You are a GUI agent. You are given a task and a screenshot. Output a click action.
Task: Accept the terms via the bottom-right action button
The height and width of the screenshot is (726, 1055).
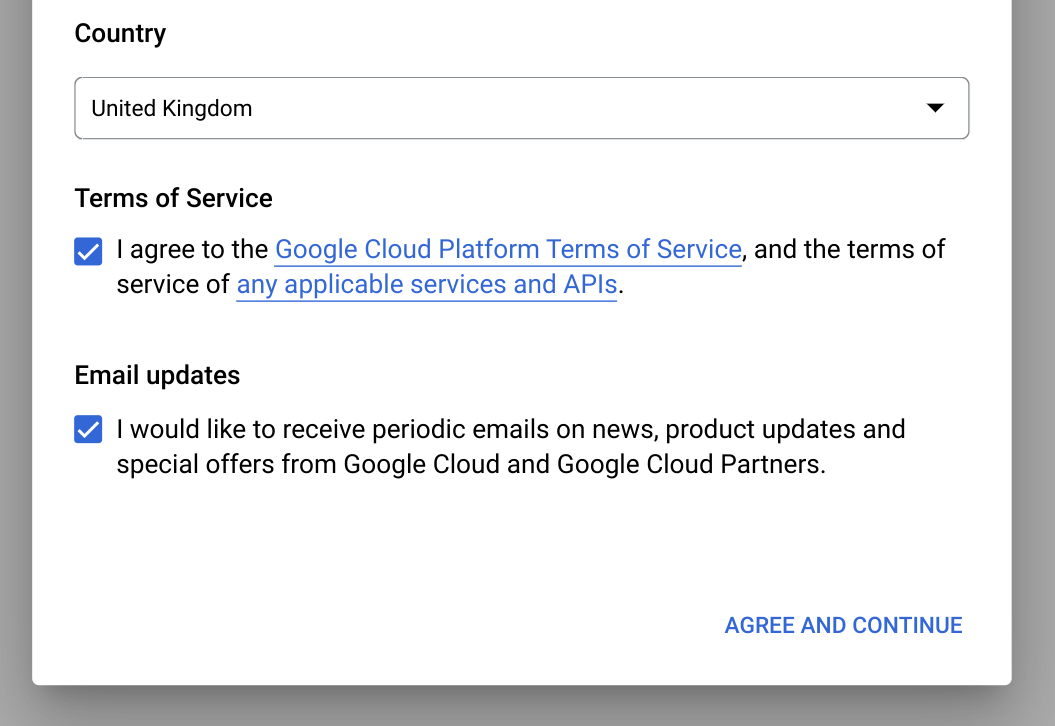843,625
